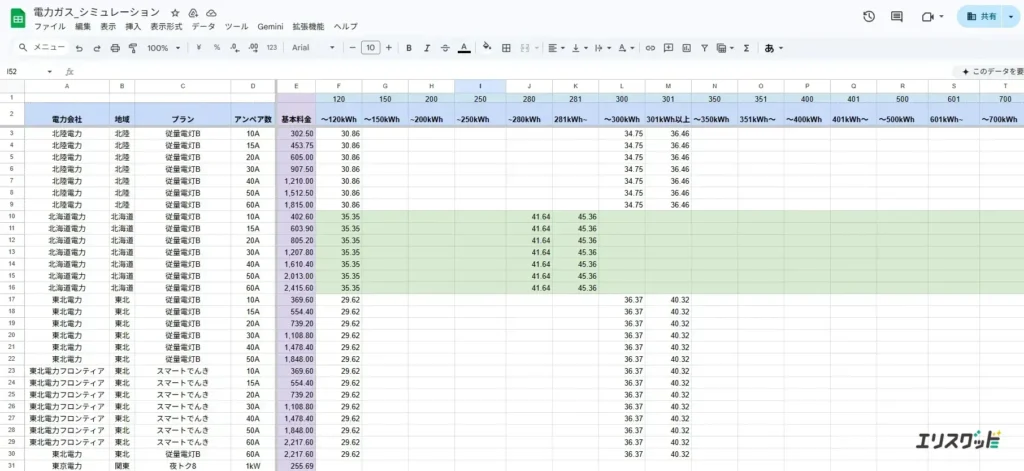Open the share options arrow

tap(1012, 16)
